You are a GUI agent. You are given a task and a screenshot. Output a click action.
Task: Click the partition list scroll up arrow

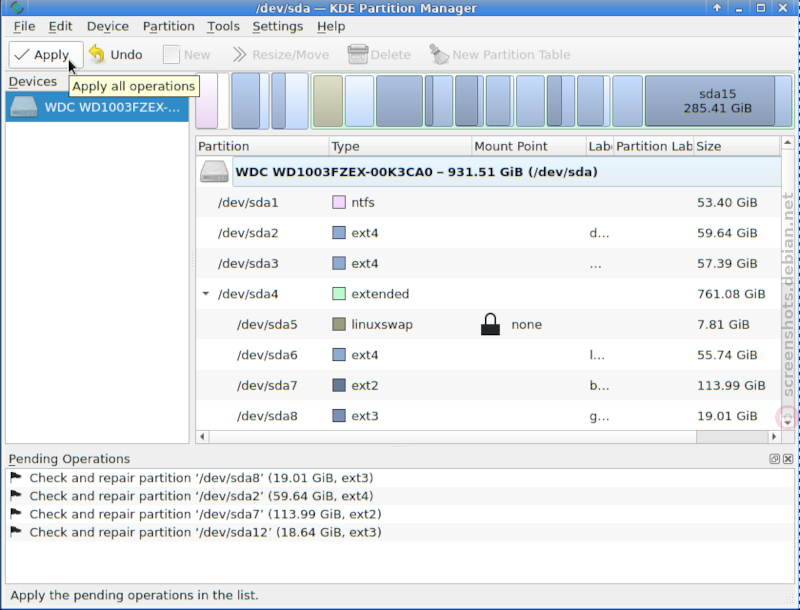[x=787, y=142]
